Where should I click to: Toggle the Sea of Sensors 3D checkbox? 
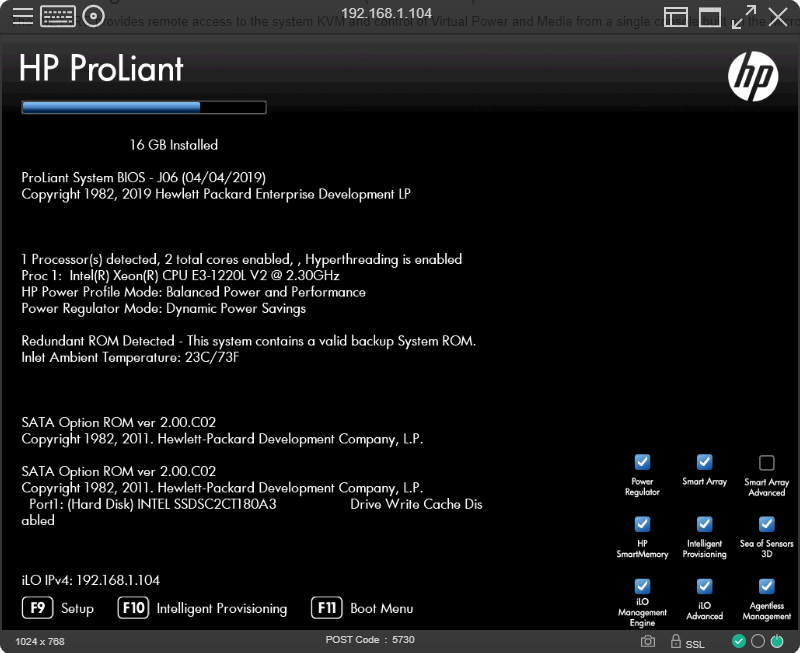coord(767,524)
